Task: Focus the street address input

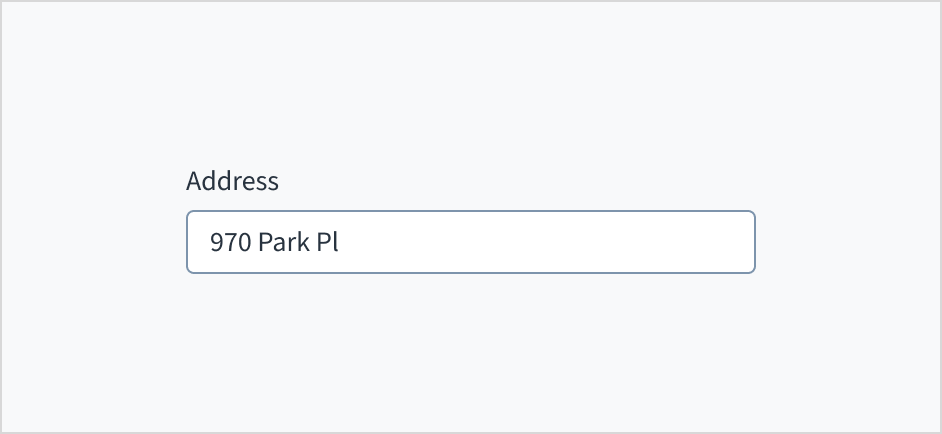Action: click(470, 242)
